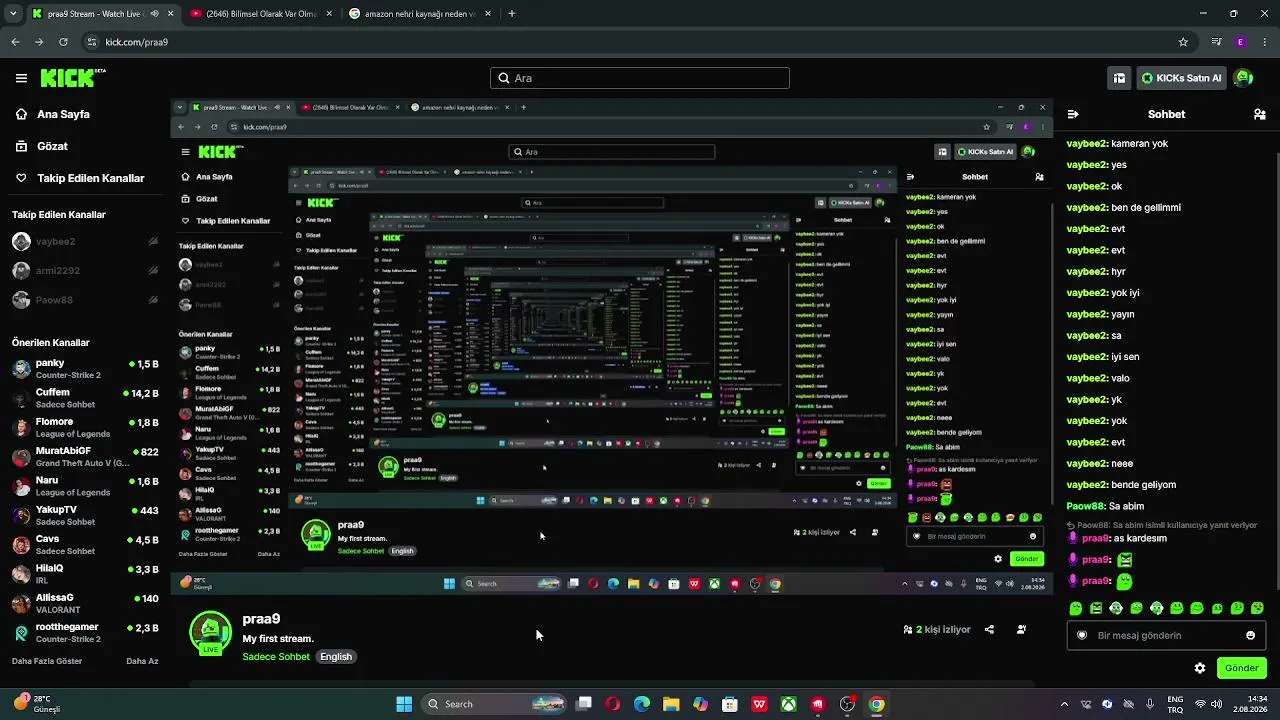Open followed channel Paow88 in the main sidebar
This screenshot has height=720, width=1280.
click(85, 299)
